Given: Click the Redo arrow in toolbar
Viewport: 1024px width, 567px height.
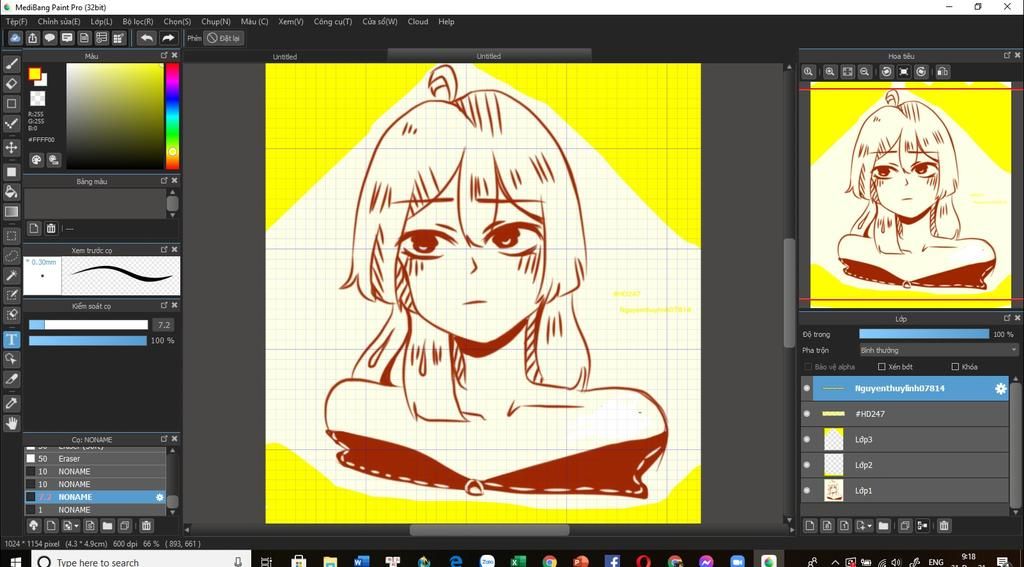Looking at the screenshot, I should [168, 38].
